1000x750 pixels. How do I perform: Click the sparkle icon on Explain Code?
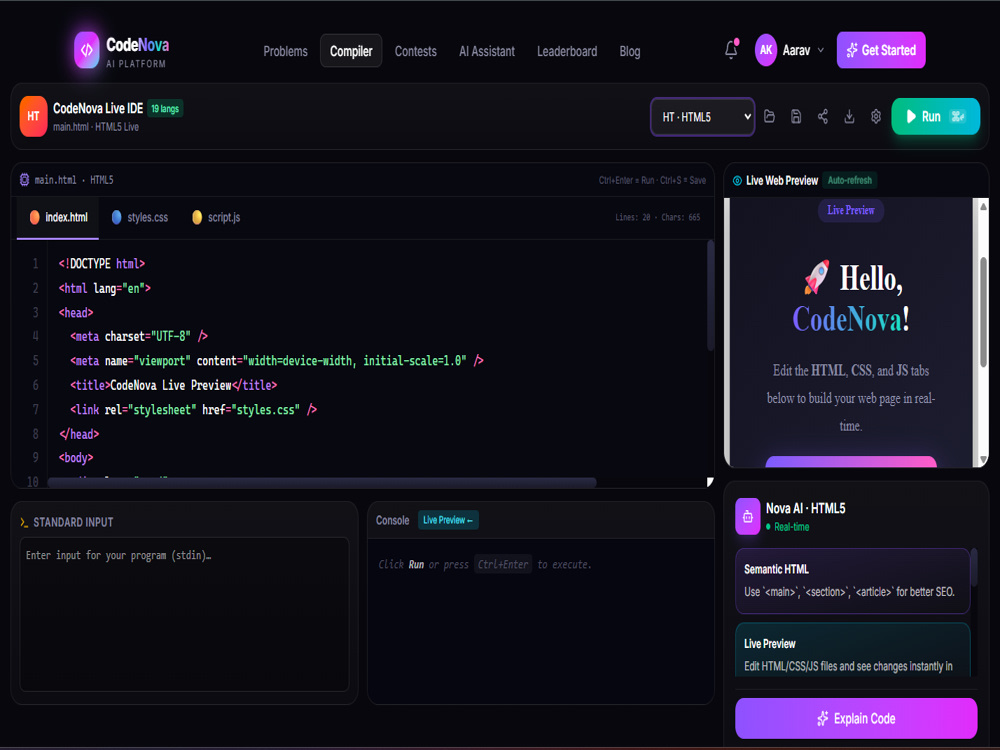823,719
